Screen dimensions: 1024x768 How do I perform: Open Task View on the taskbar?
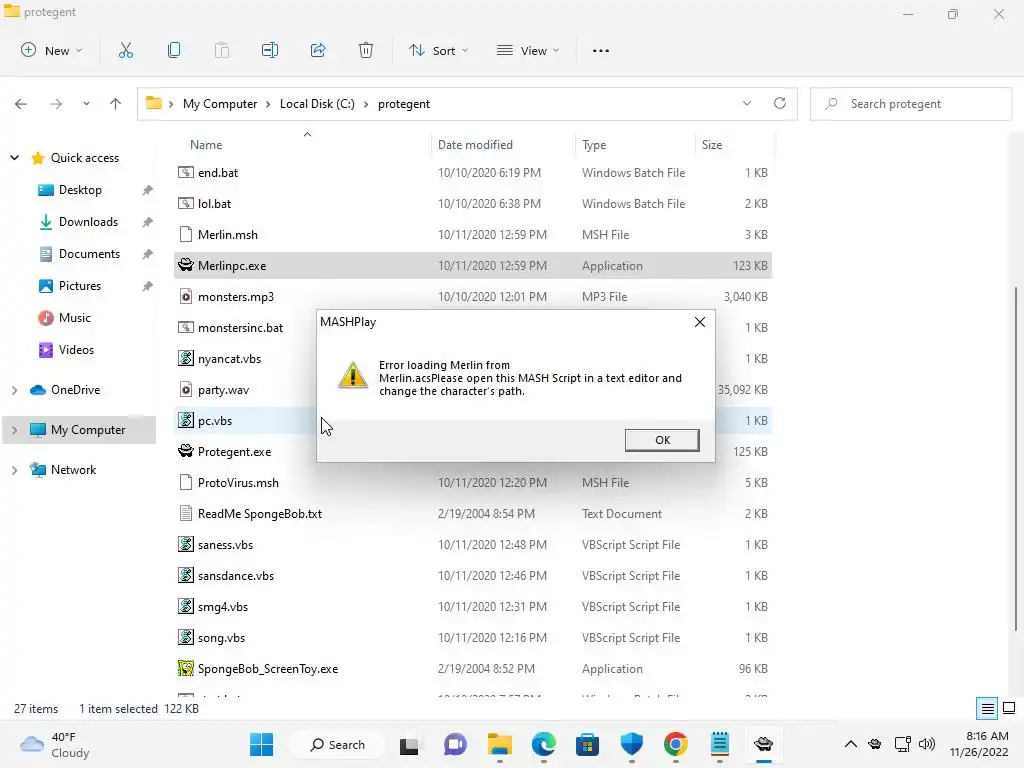[409, 744]
